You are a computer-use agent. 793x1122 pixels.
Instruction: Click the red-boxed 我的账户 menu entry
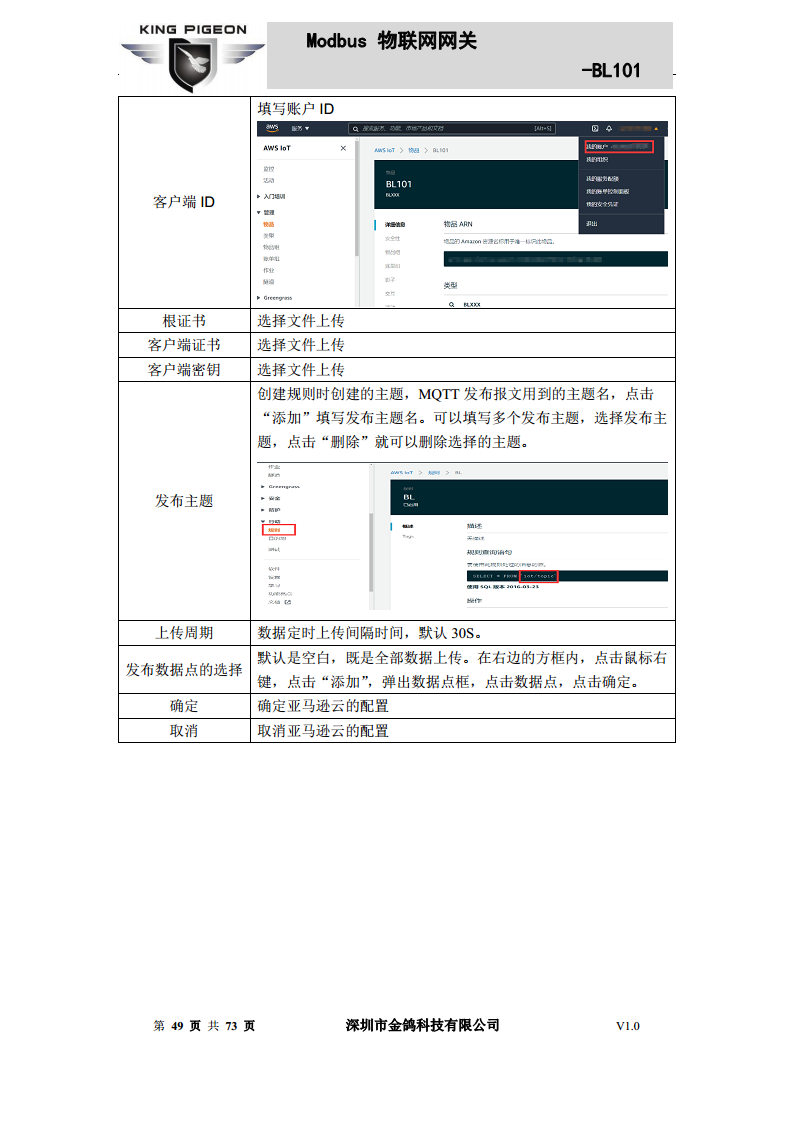pos(619,147)
